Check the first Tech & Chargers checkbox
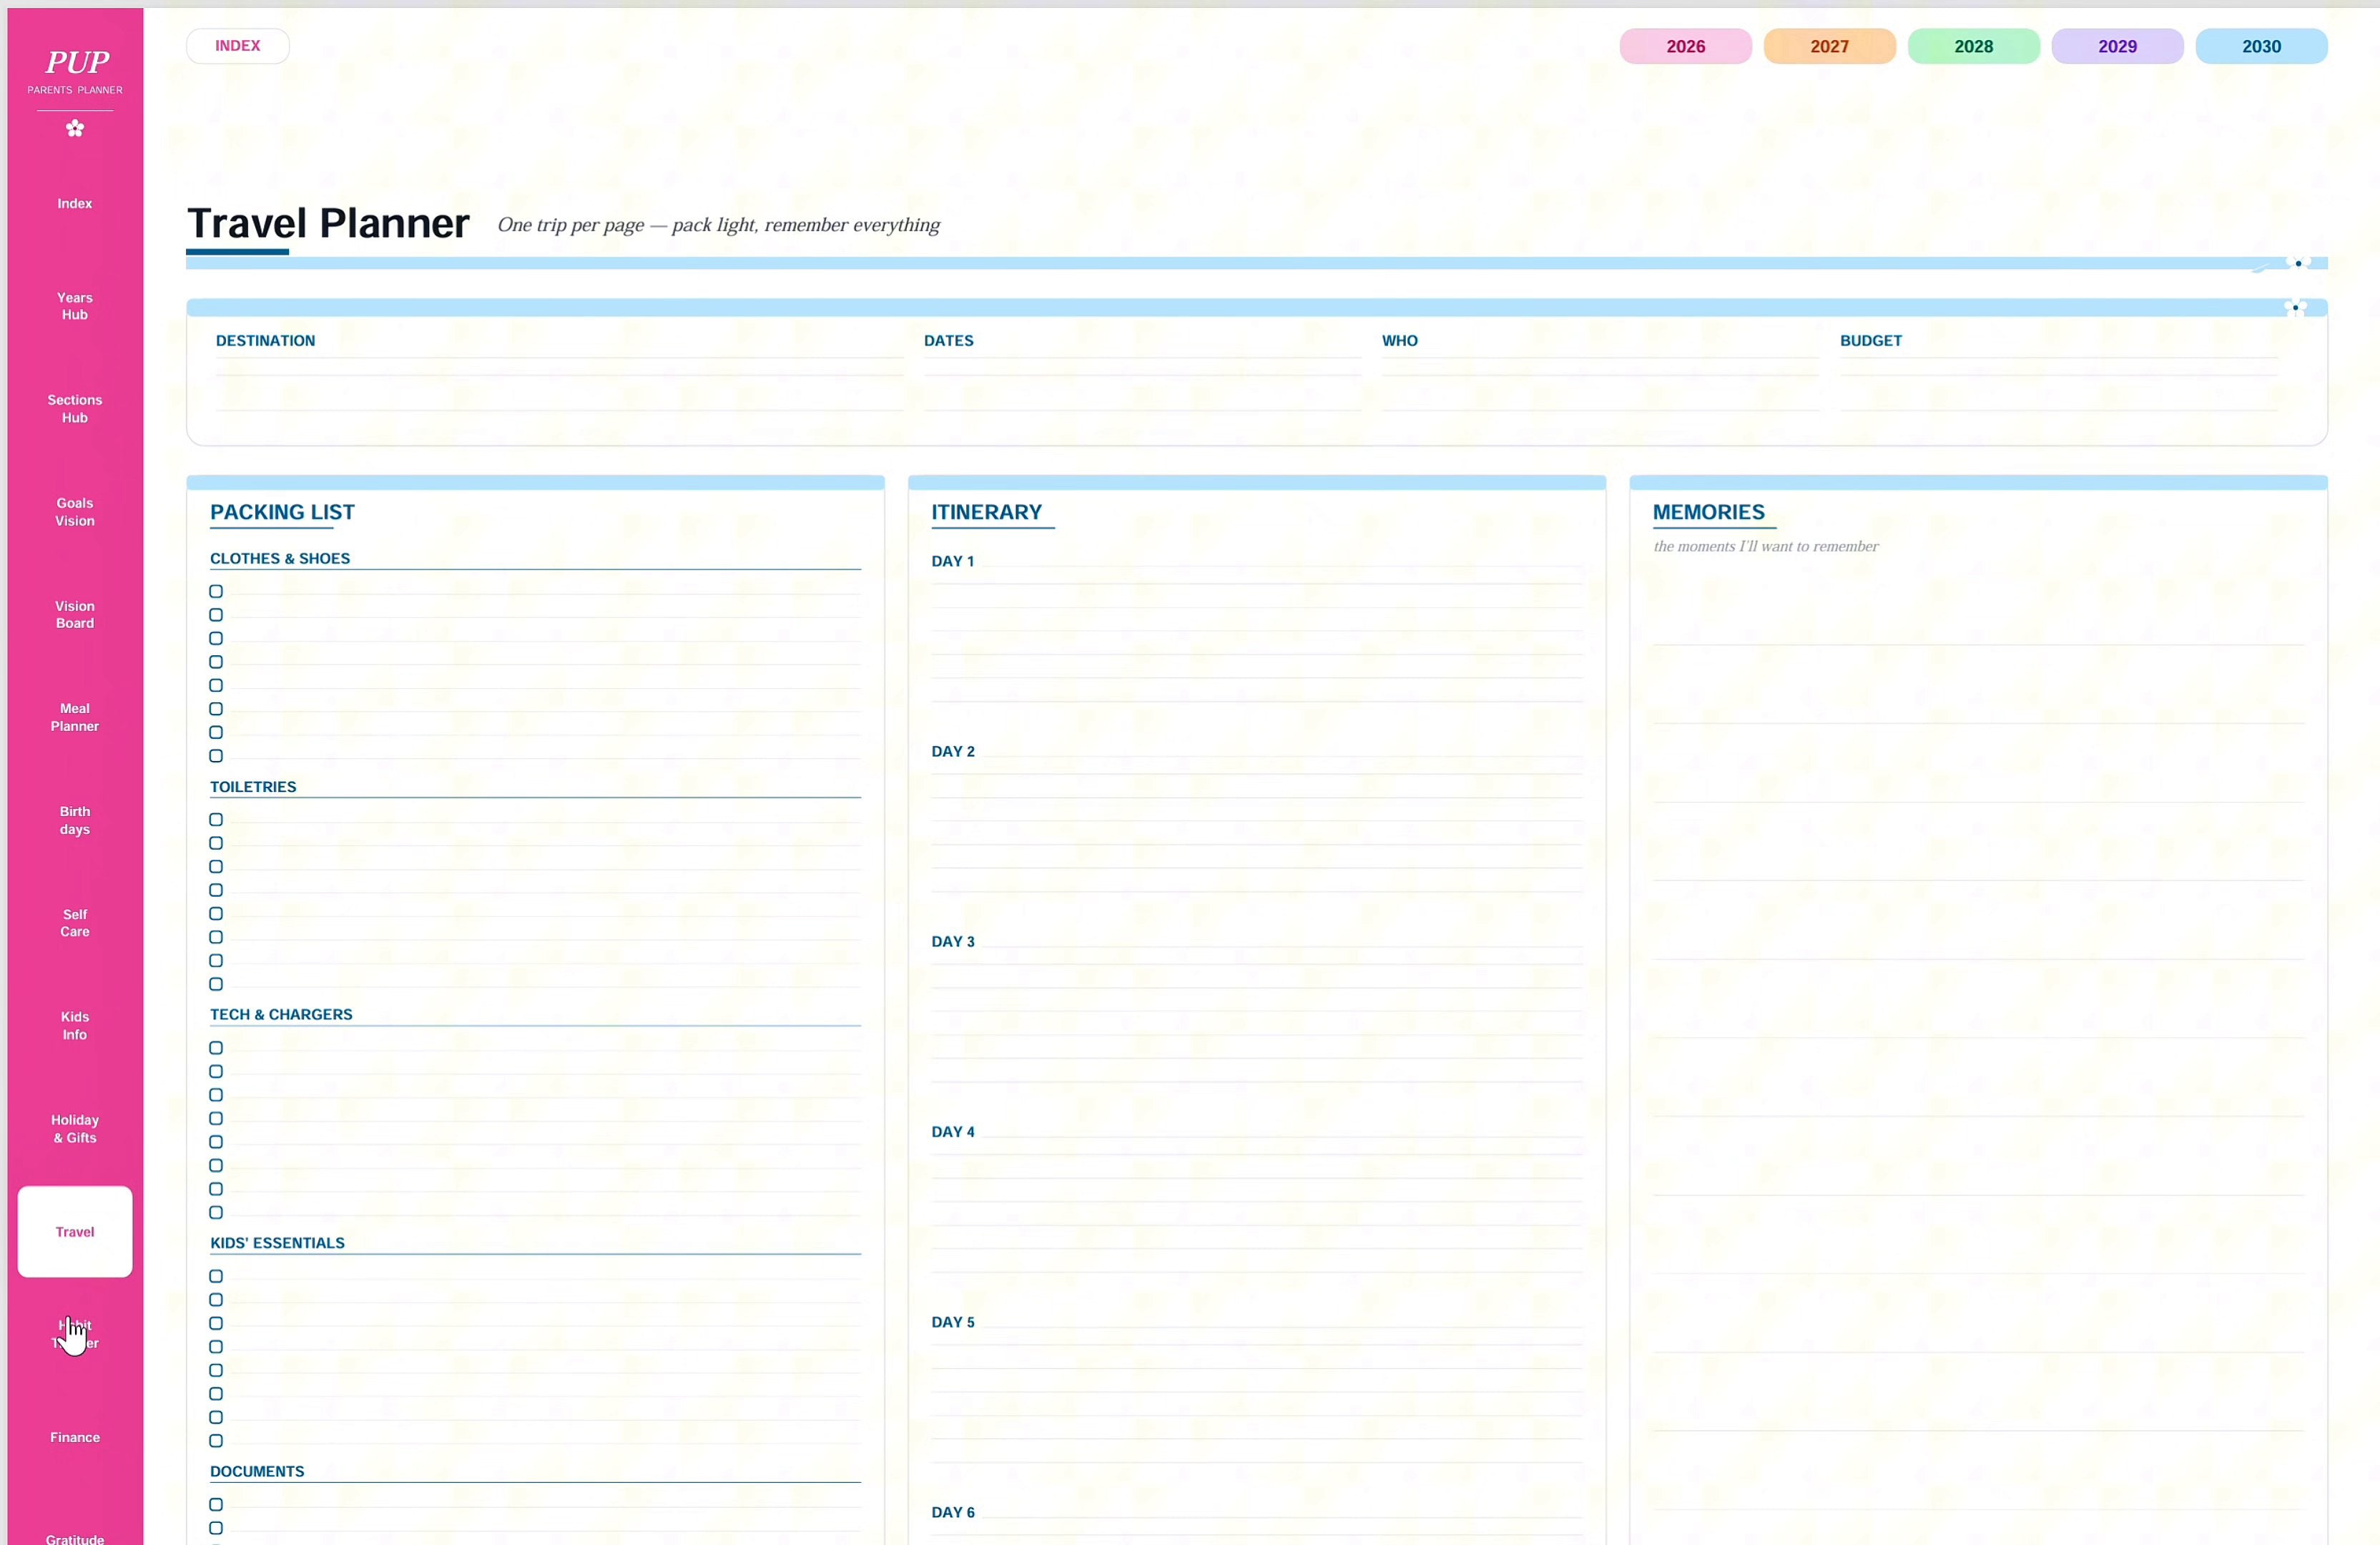2380x1545 pixels. click(x=216, y=1048)
